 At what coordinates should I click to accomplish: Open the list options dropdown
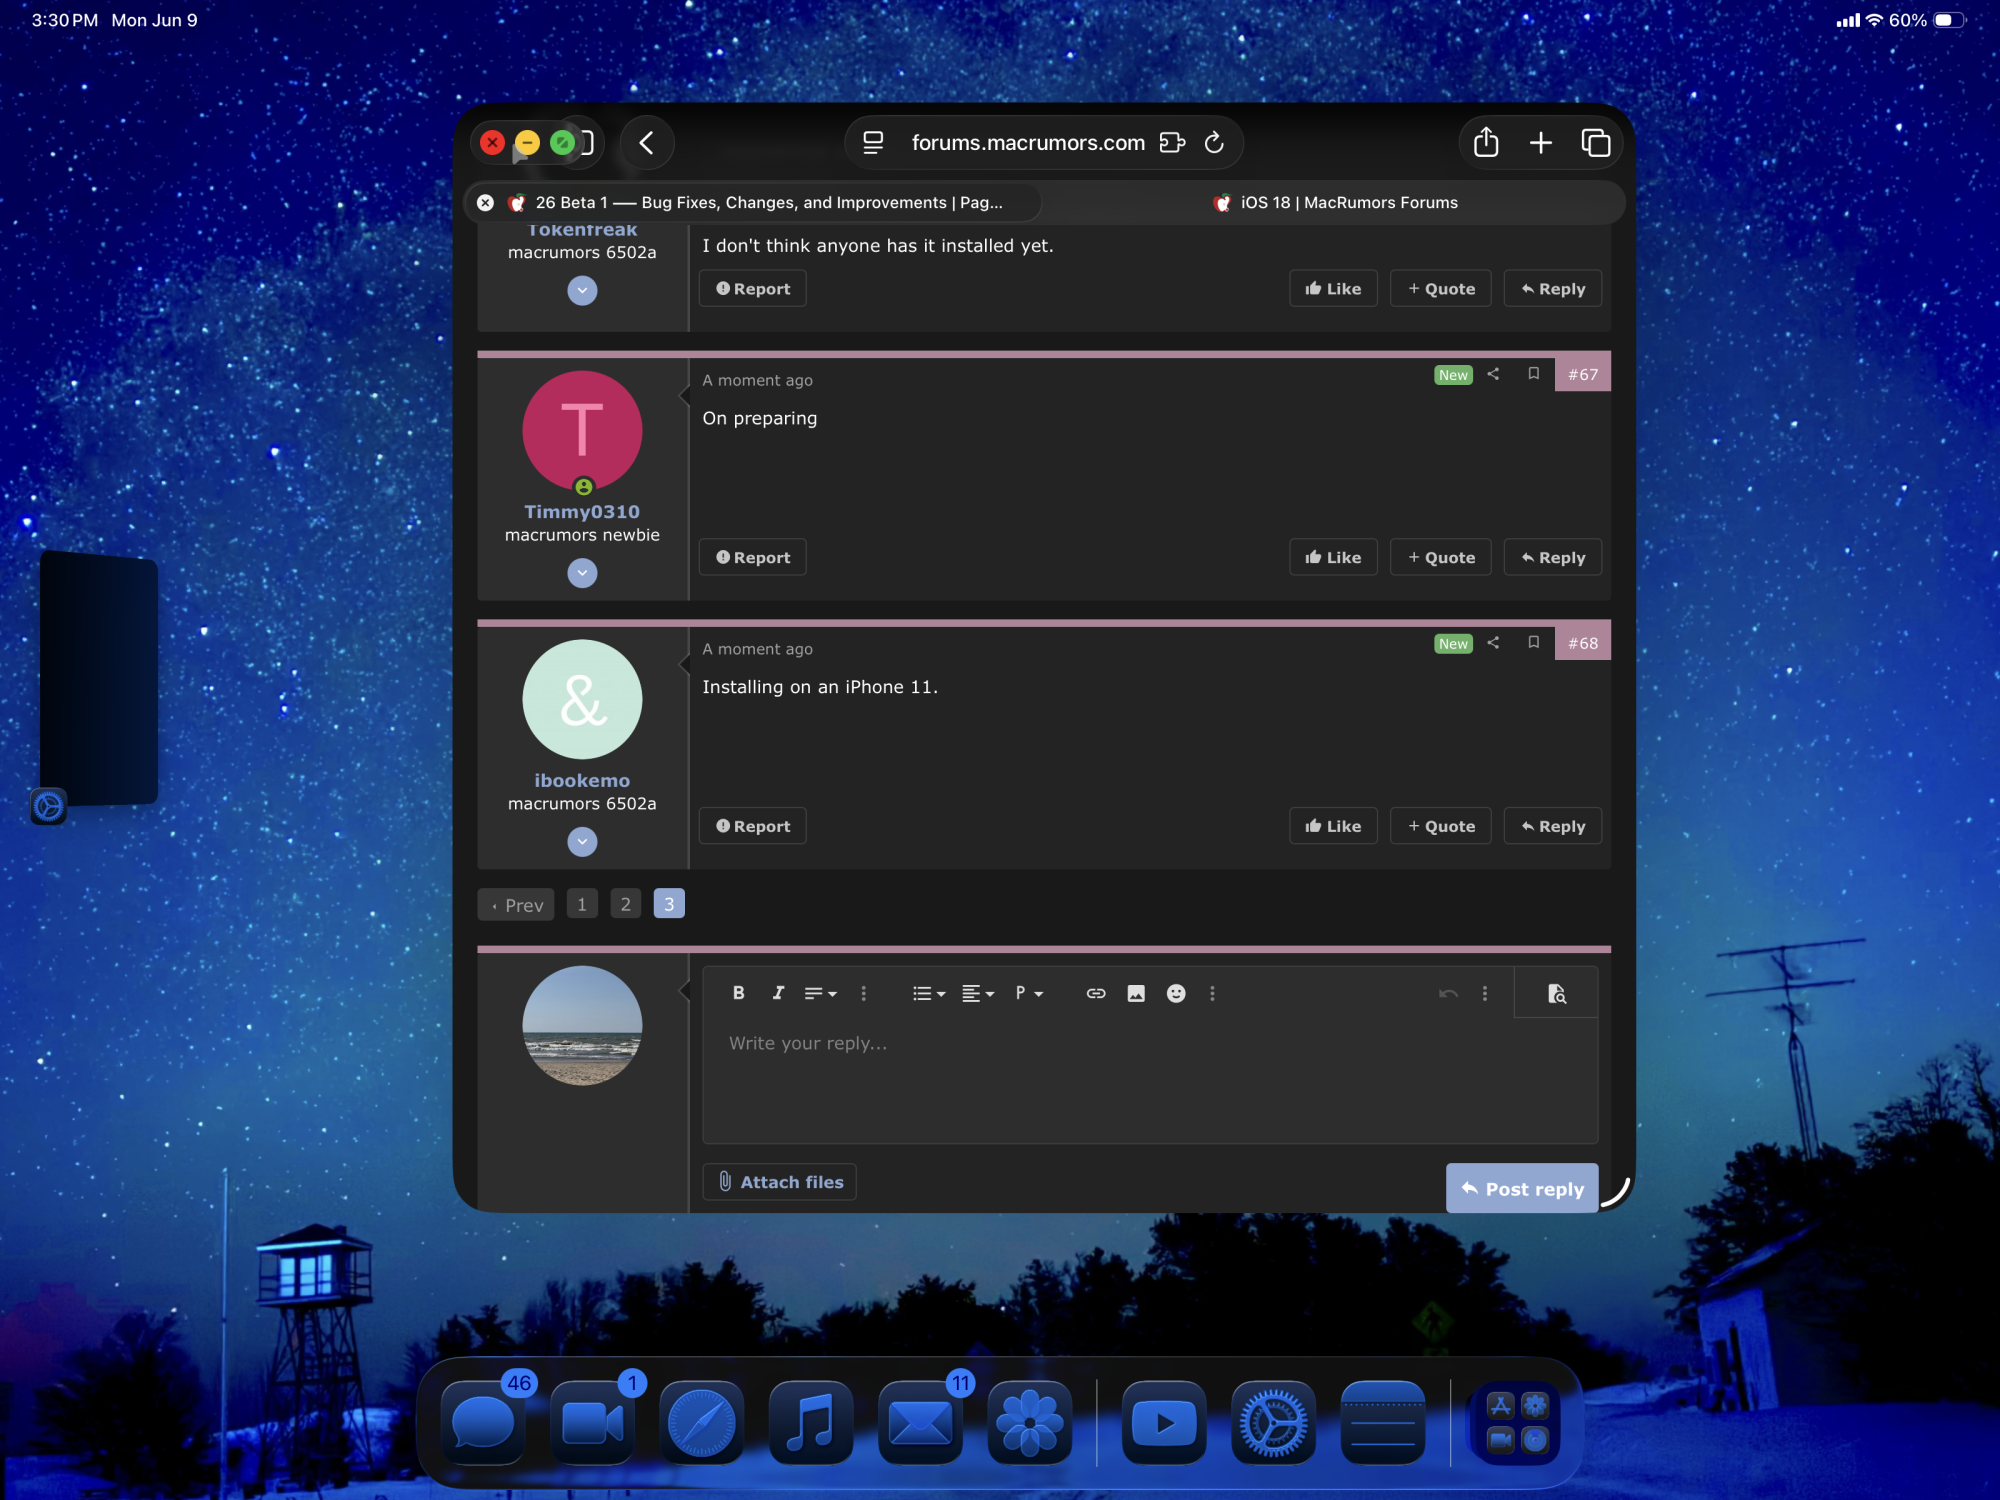click(x=928, y=993)
